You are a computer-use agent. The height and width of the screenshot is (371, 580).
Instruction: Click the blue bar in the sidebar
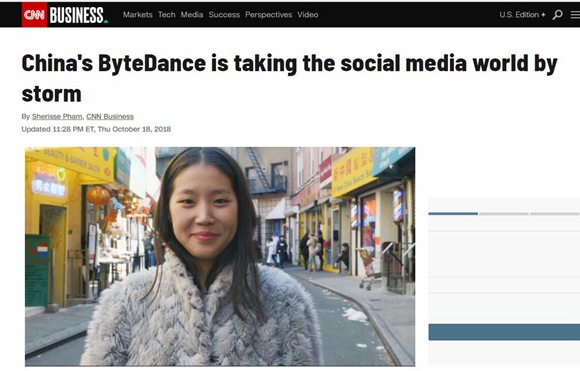504,332
